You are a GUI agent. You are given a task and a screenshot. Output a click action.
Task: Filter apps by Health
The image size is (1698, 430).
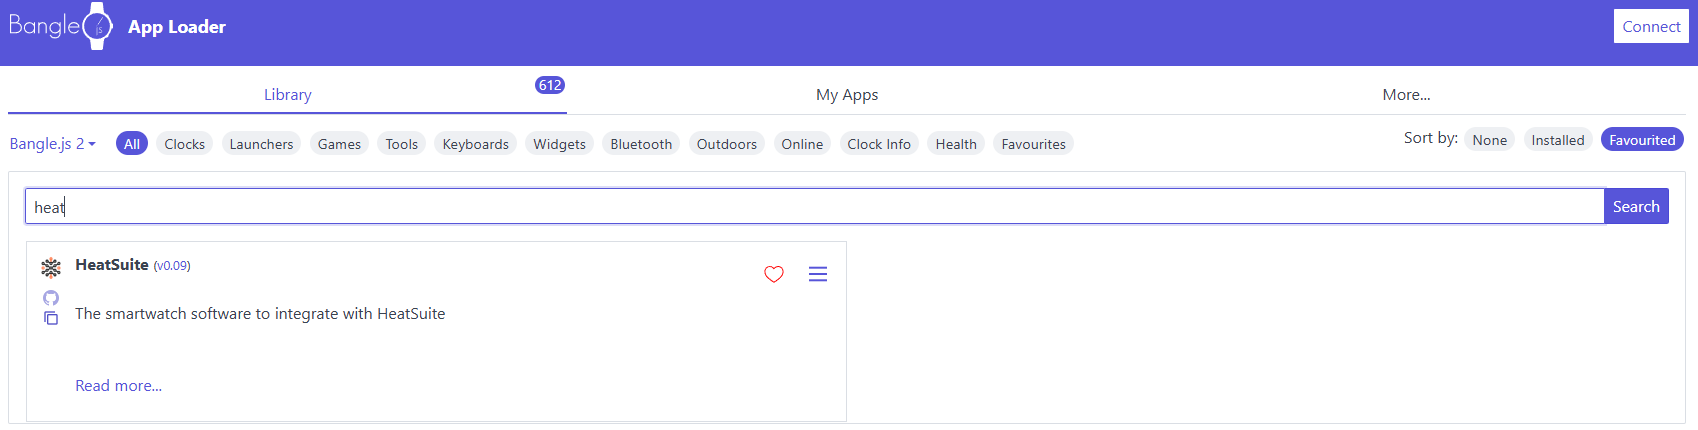tap(956, 144)
